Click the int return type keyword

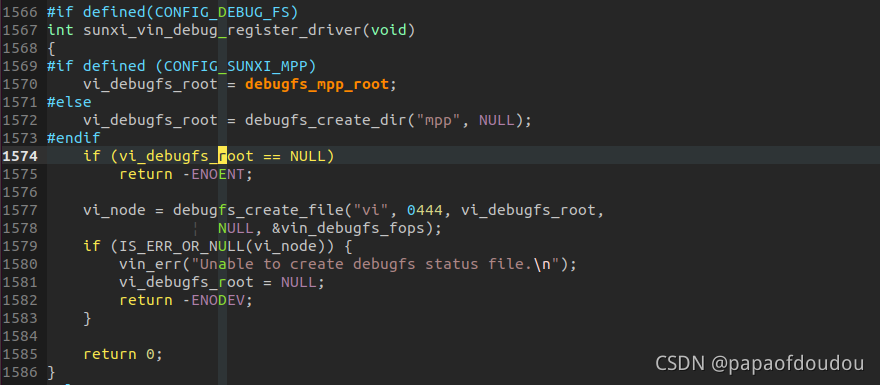(x=61, y=30)
